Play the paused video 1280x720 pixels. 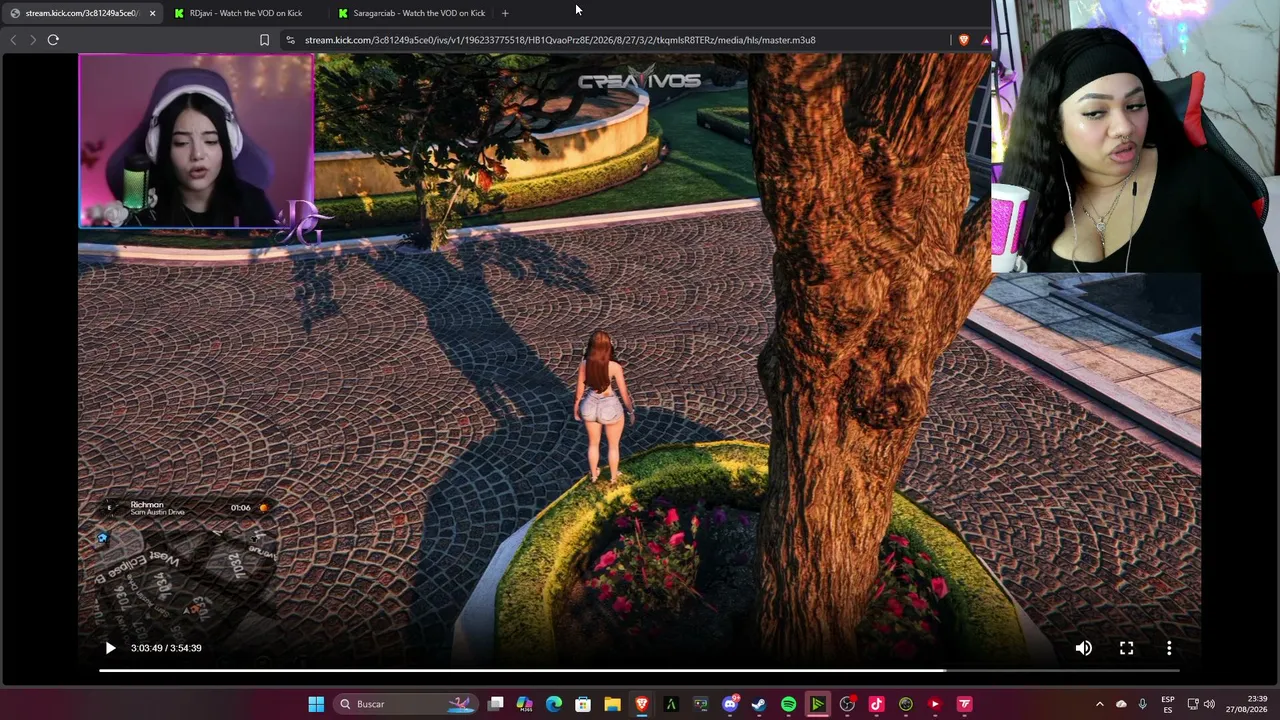point(110,648)
